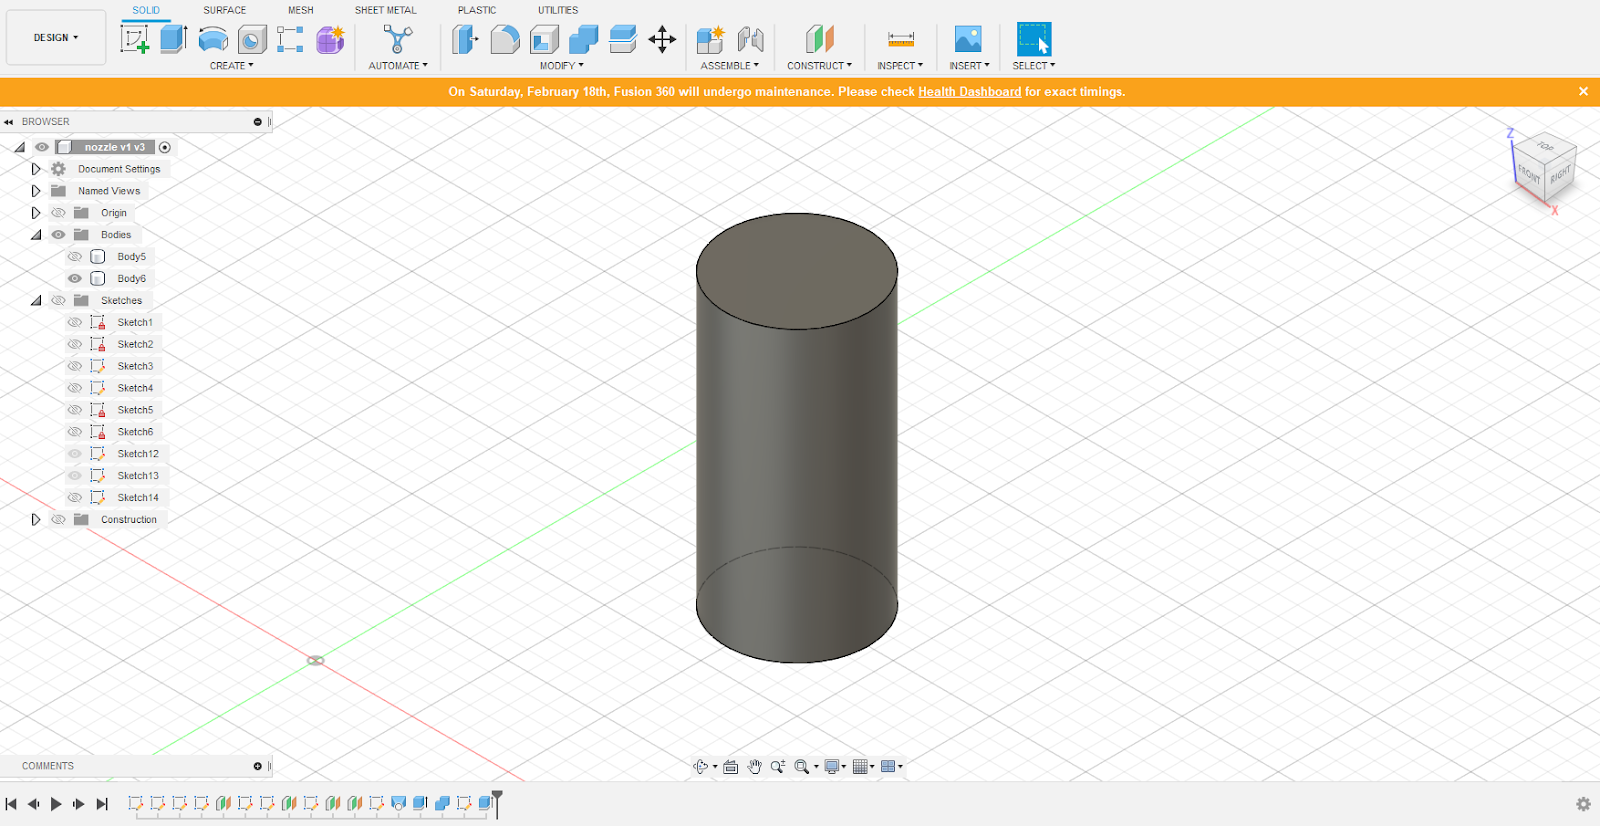The width and height of the screenshot is (1600, 826).
Task: Select the Offset Plane construct tool
Action: pyautogui.click(x=819, y=39)
